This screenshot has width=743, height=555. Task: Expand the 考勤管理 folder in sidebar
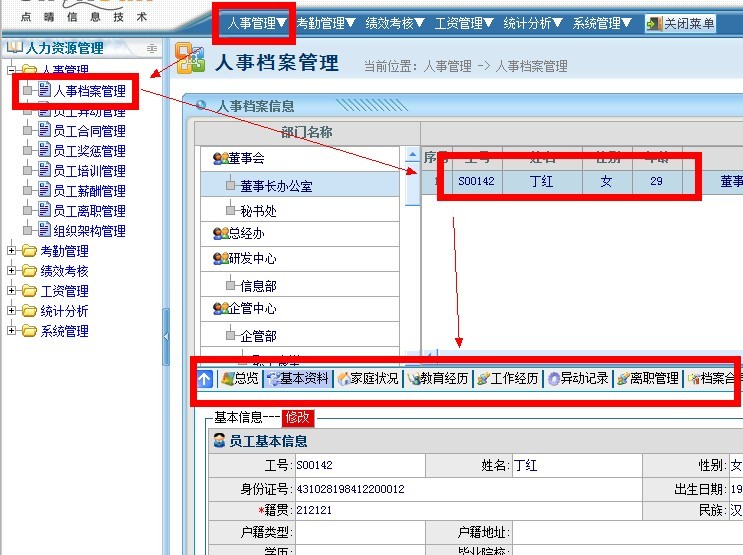tap(12, 251)
